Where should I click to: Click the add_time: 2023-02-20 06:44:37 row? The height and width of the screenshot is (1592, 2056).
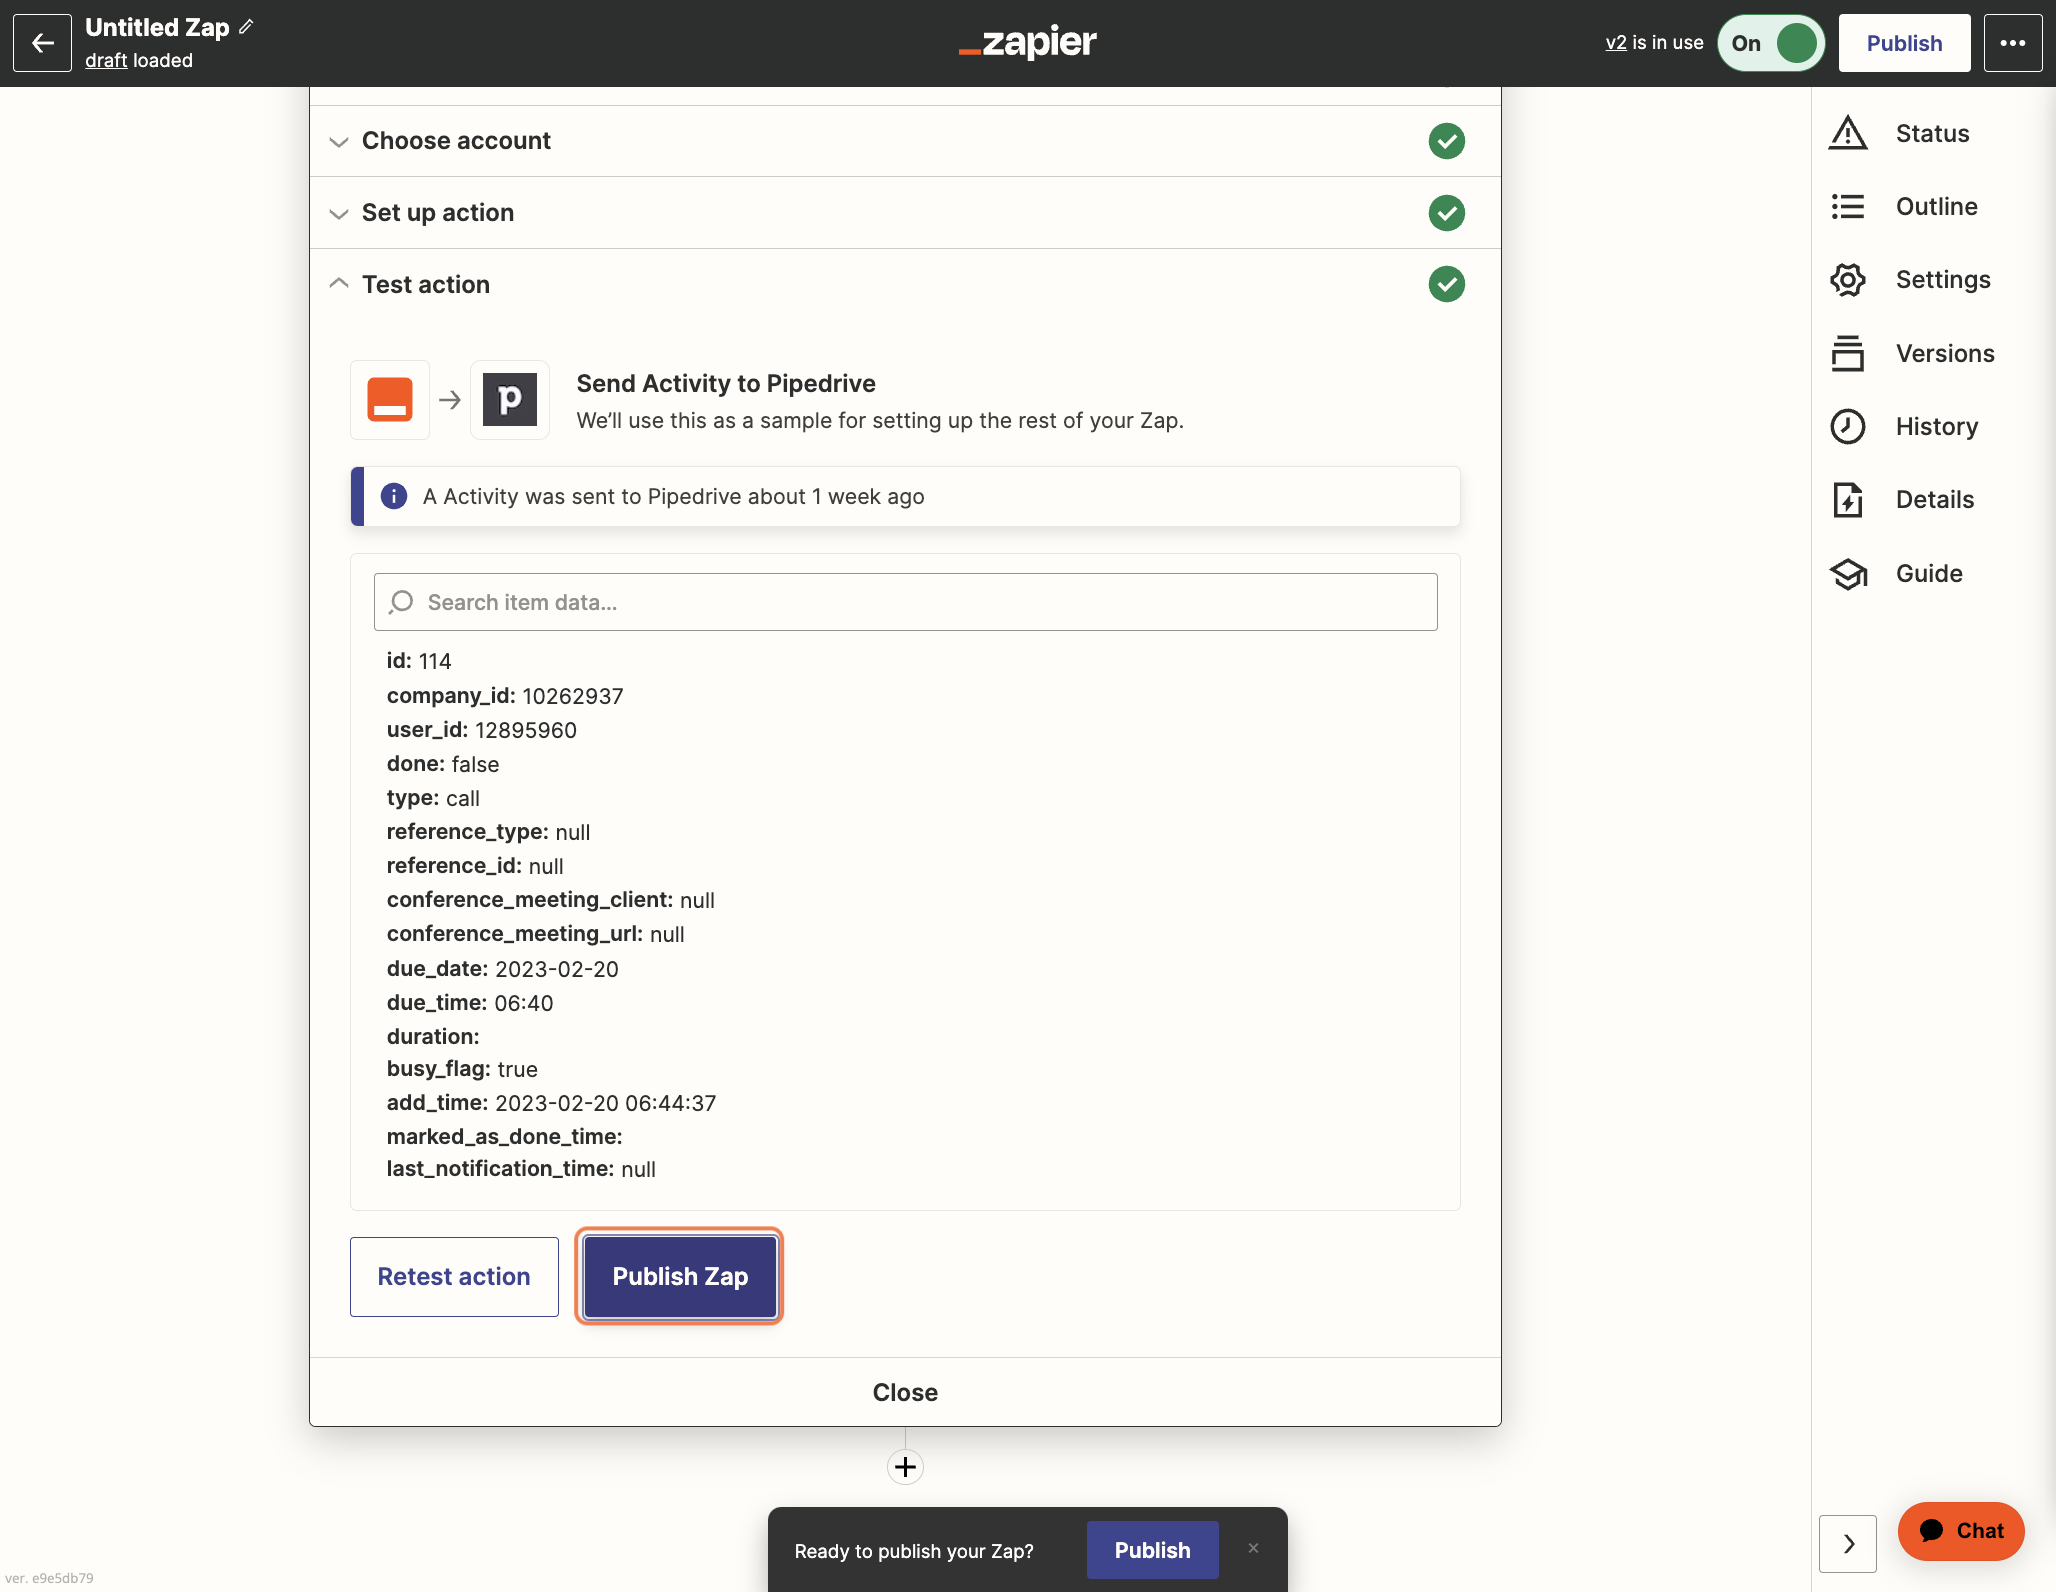551,1103
